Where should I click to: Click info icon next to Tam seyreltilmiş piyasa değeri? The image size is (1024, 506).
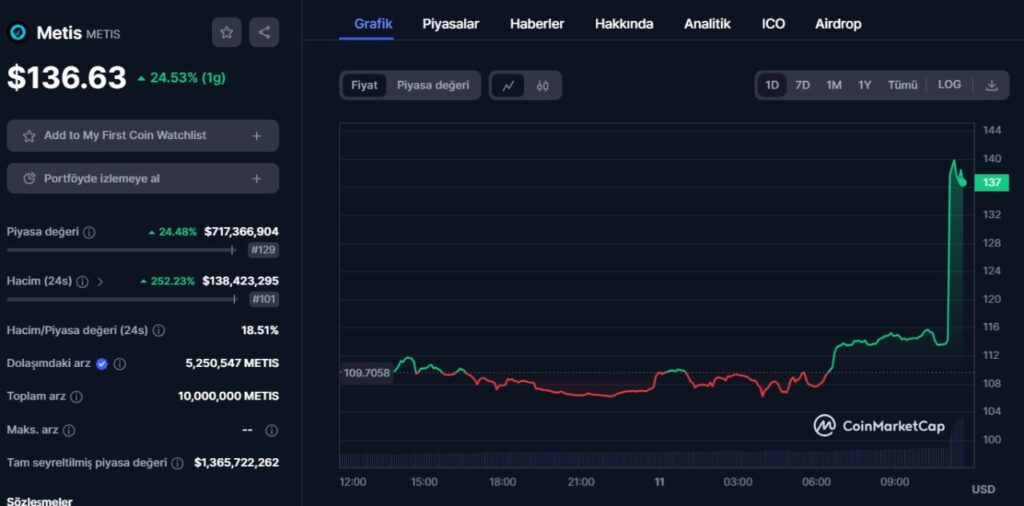(177, 464)
